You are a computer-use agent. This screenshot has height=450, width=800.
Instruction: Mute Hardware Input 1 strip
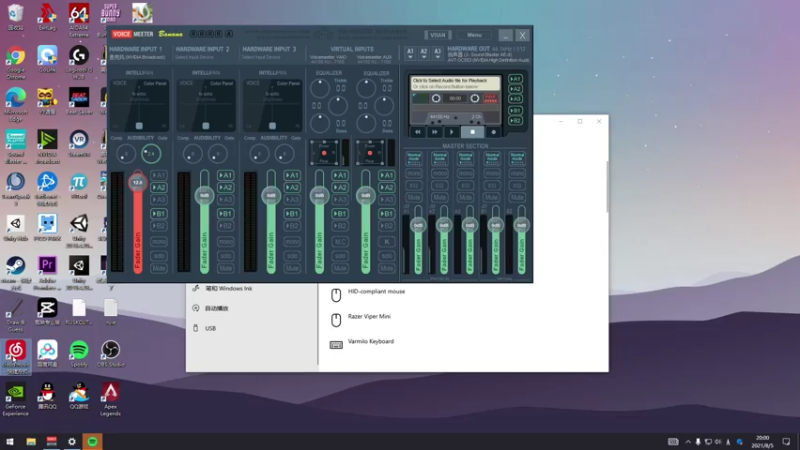pyautogui.click(x=159, y=268)
